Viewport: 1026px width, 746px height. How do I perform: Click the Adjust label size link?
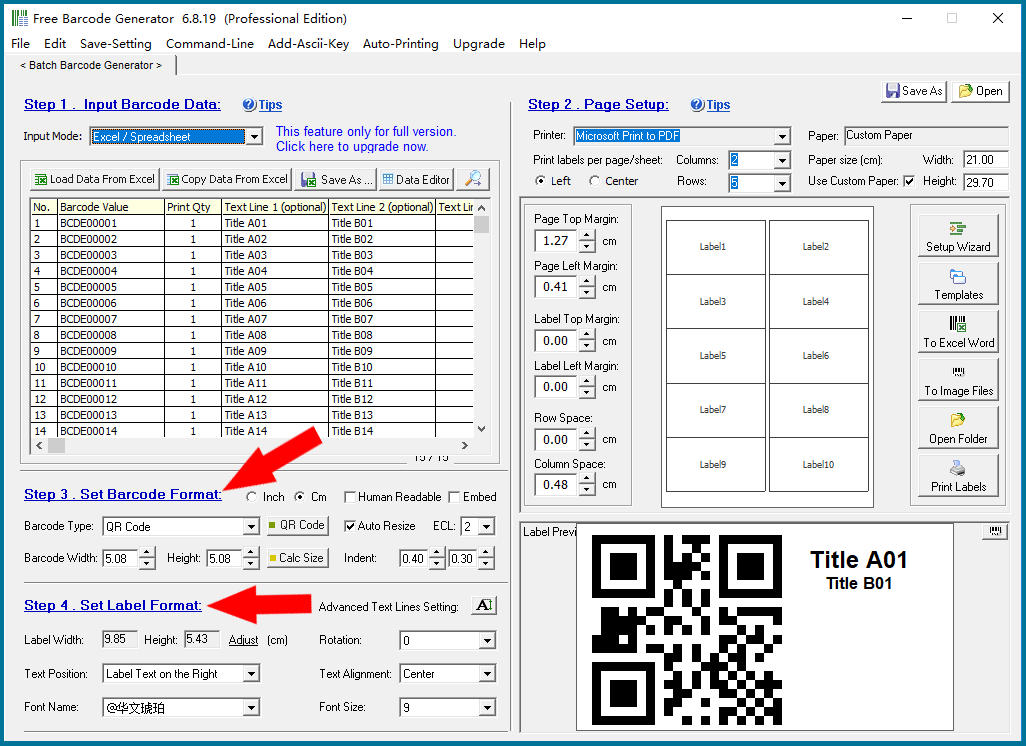(x=243, y=640)
